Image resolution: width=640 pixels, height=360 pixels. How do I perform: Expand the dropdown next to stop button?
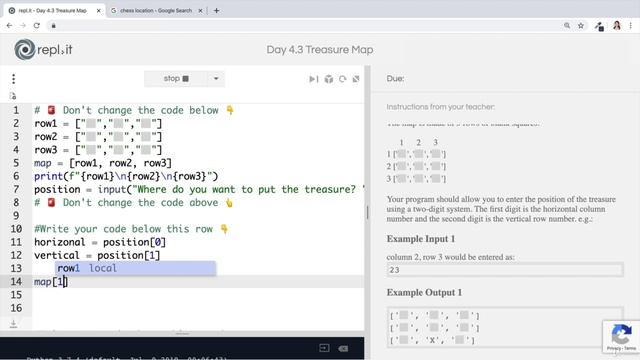216,78
